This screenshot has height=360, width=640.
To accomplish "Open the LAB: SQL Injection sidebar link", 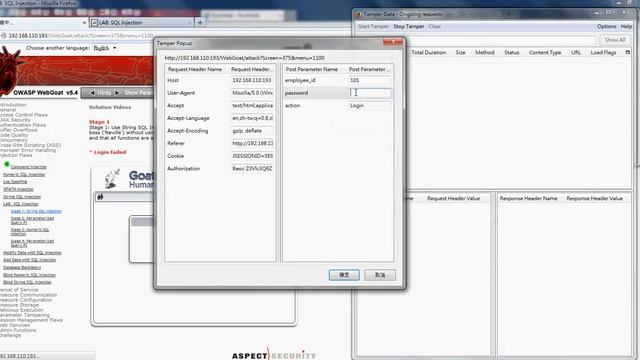I will [21, 204].
